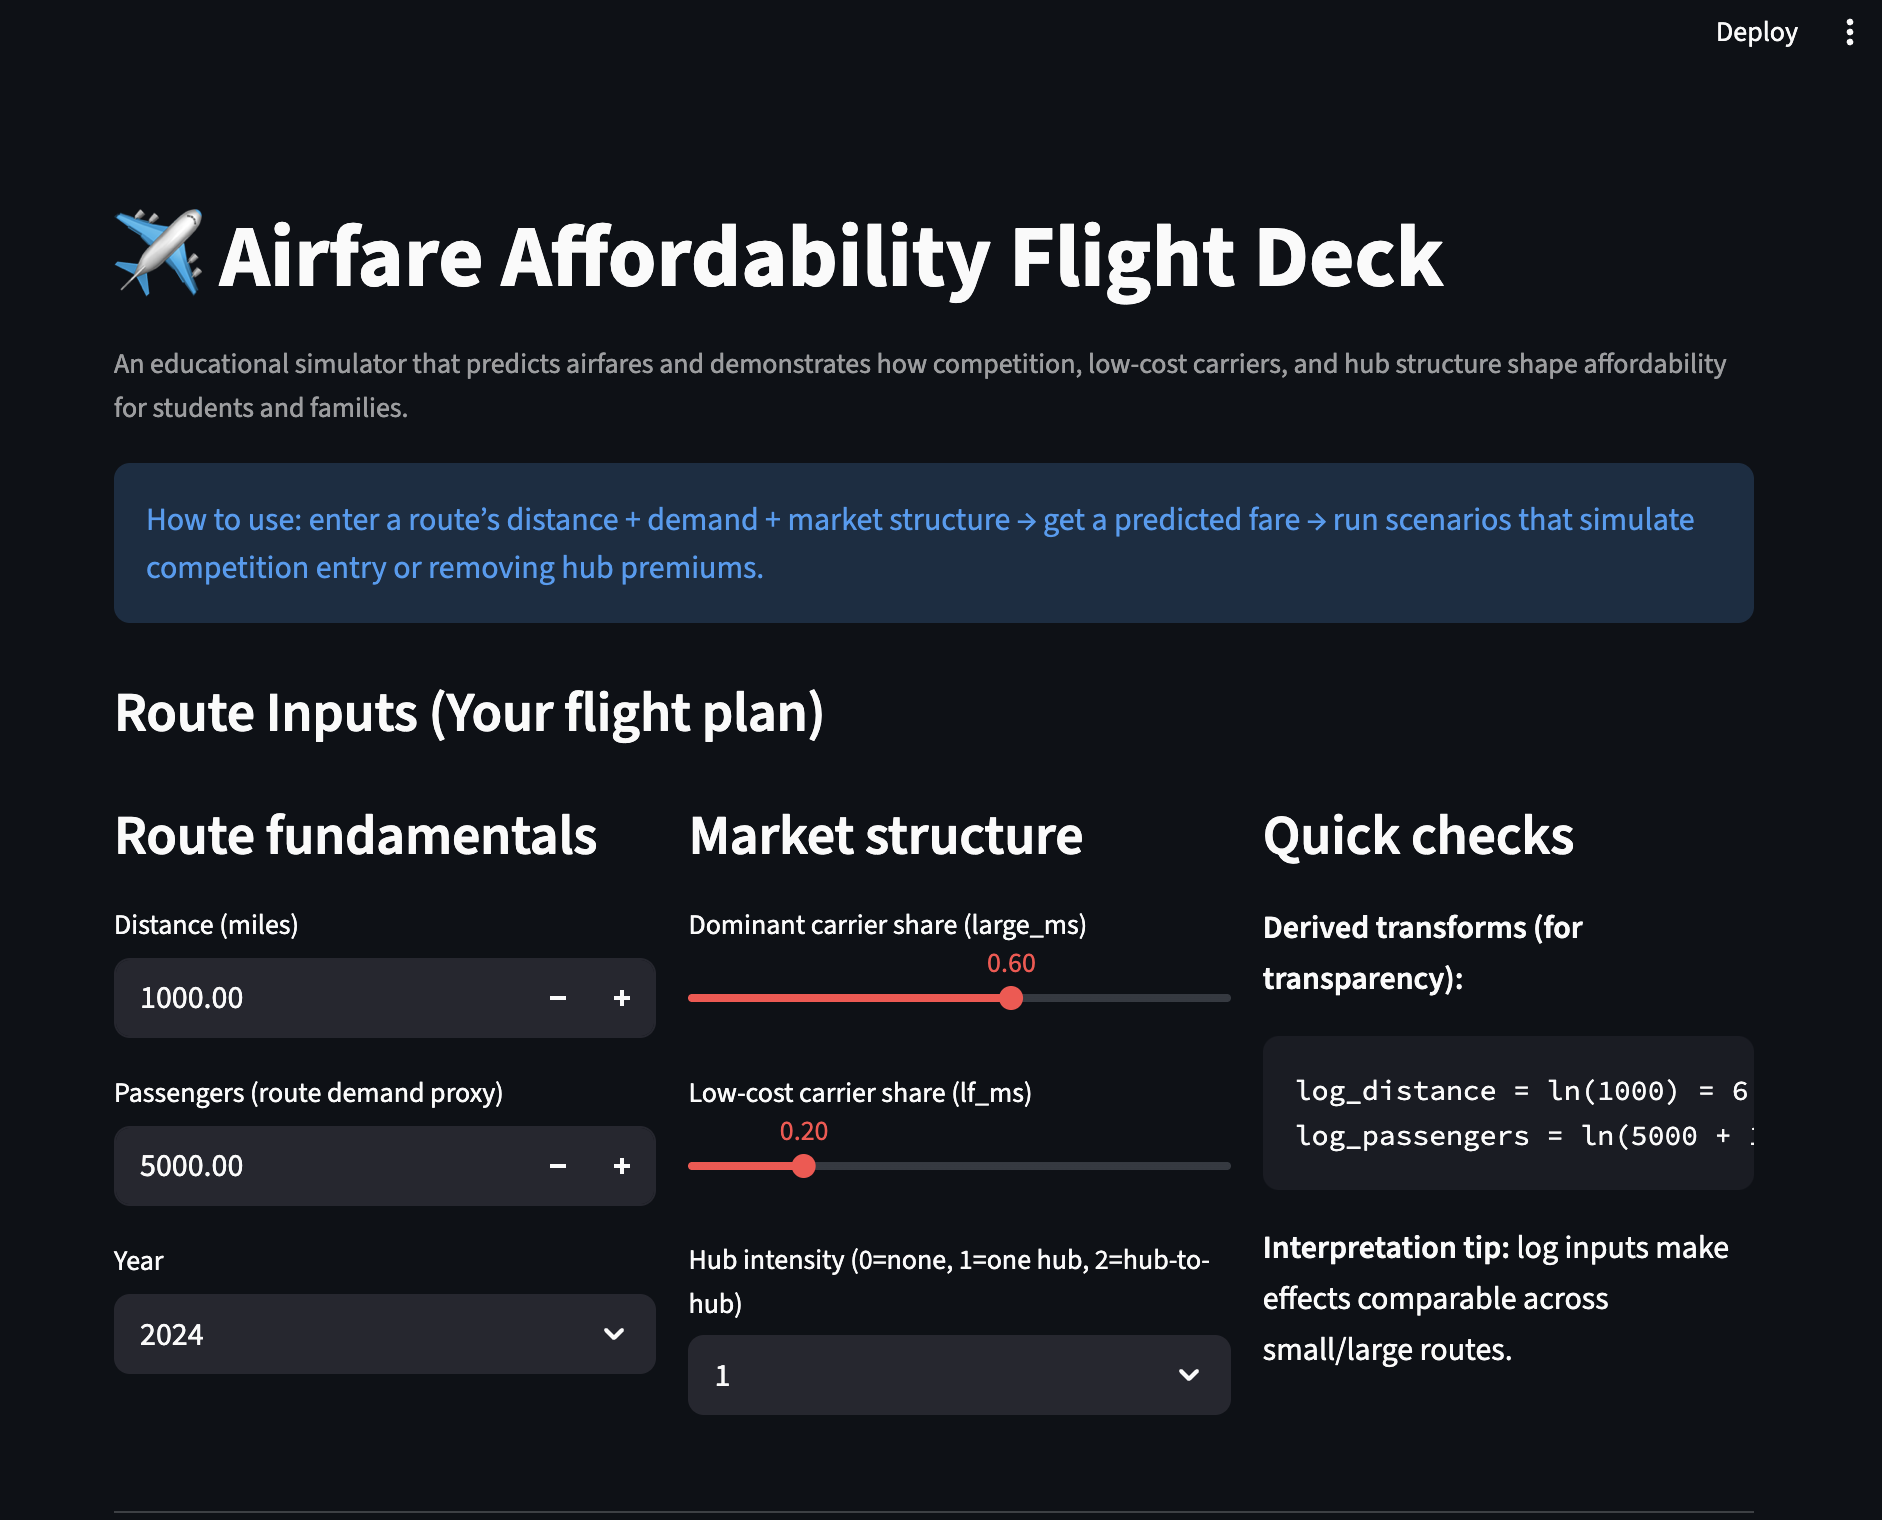Click the Year dropdown chevron arrow

point(614,1334)
